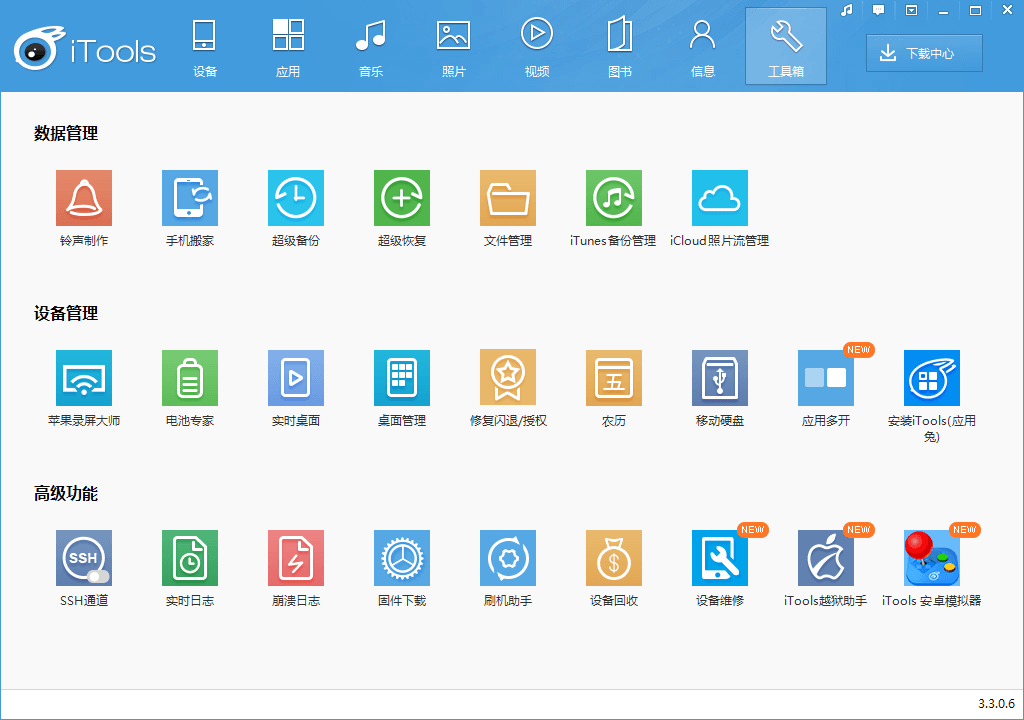
Task: Open 固件下载 firmware download
Action: (x=402, y=558)
